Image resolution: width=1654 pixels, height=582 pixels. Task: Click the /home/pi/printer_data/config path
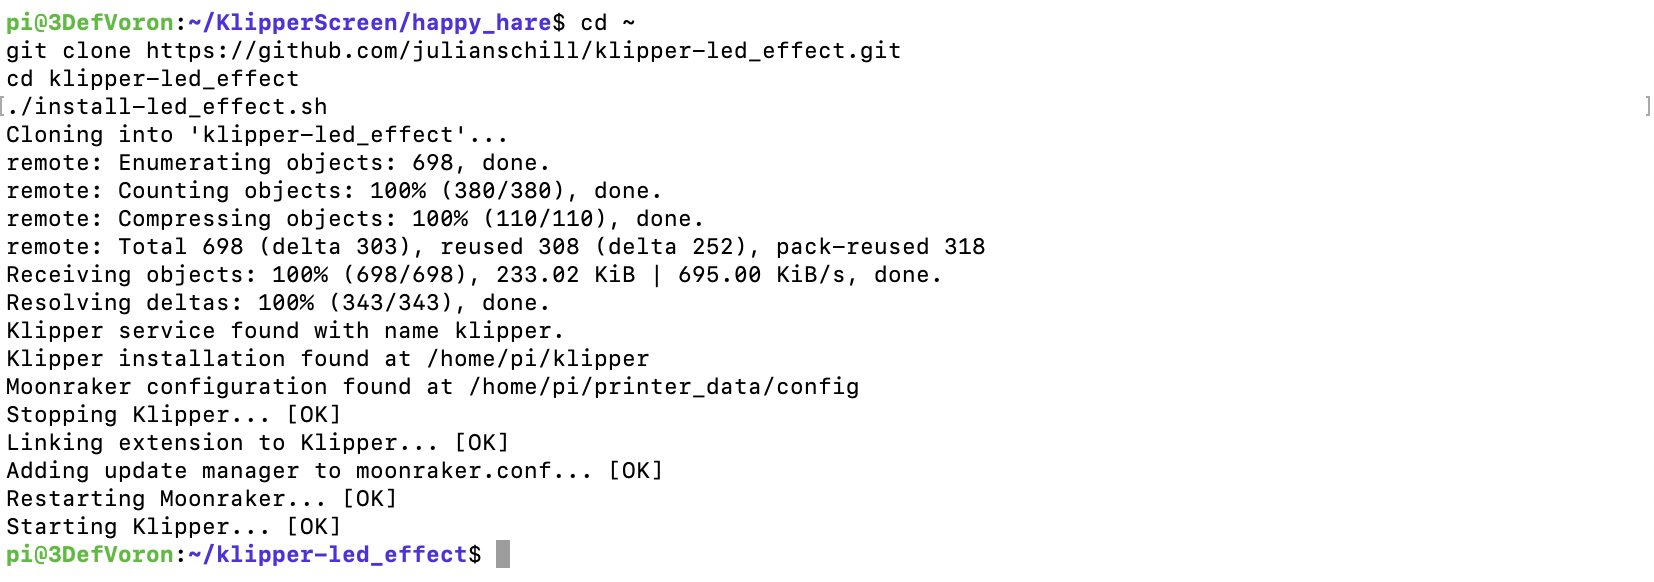pos(664,387)
